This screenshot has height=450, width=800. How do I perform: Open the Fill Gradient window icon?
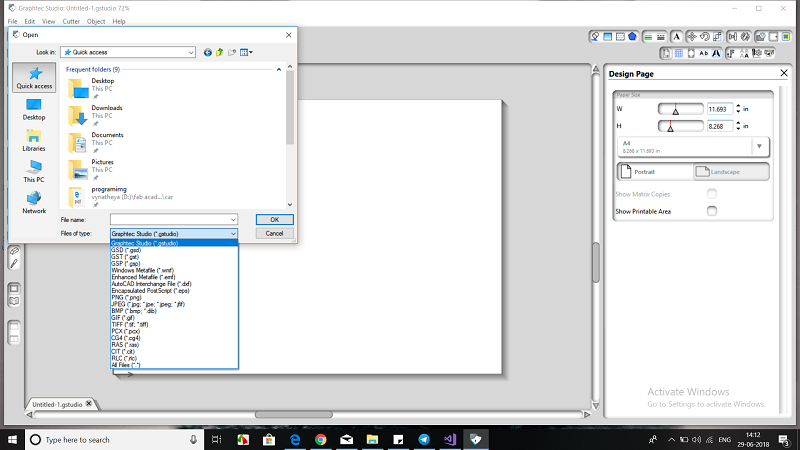pyautogui.click(x=608, y=37)
